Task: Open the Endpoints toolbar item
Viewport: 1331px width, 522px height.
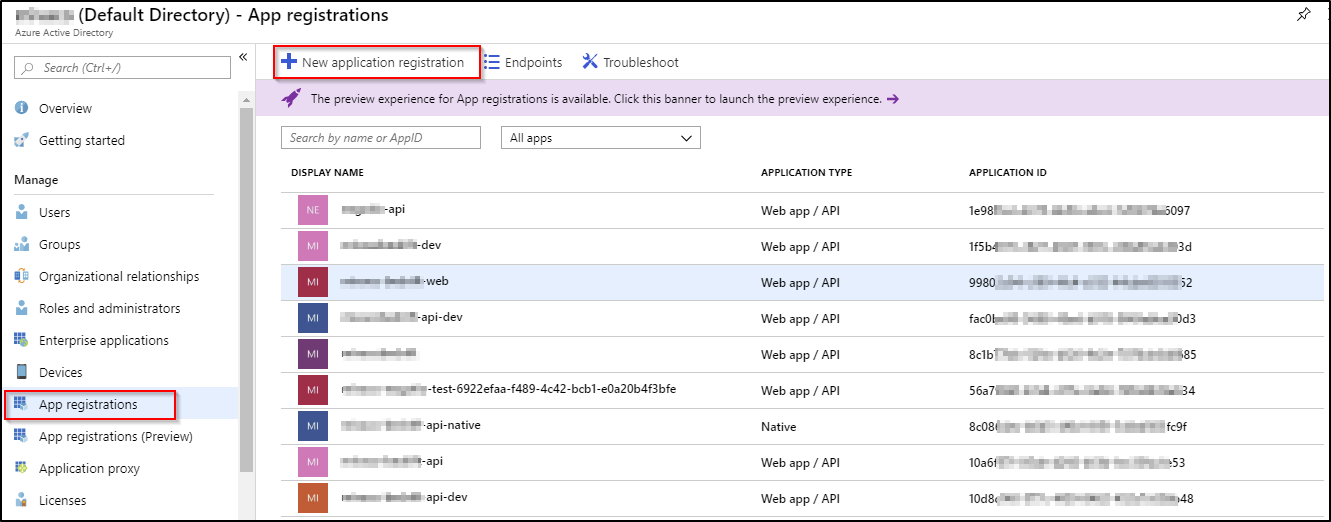Action: [523, 62]
